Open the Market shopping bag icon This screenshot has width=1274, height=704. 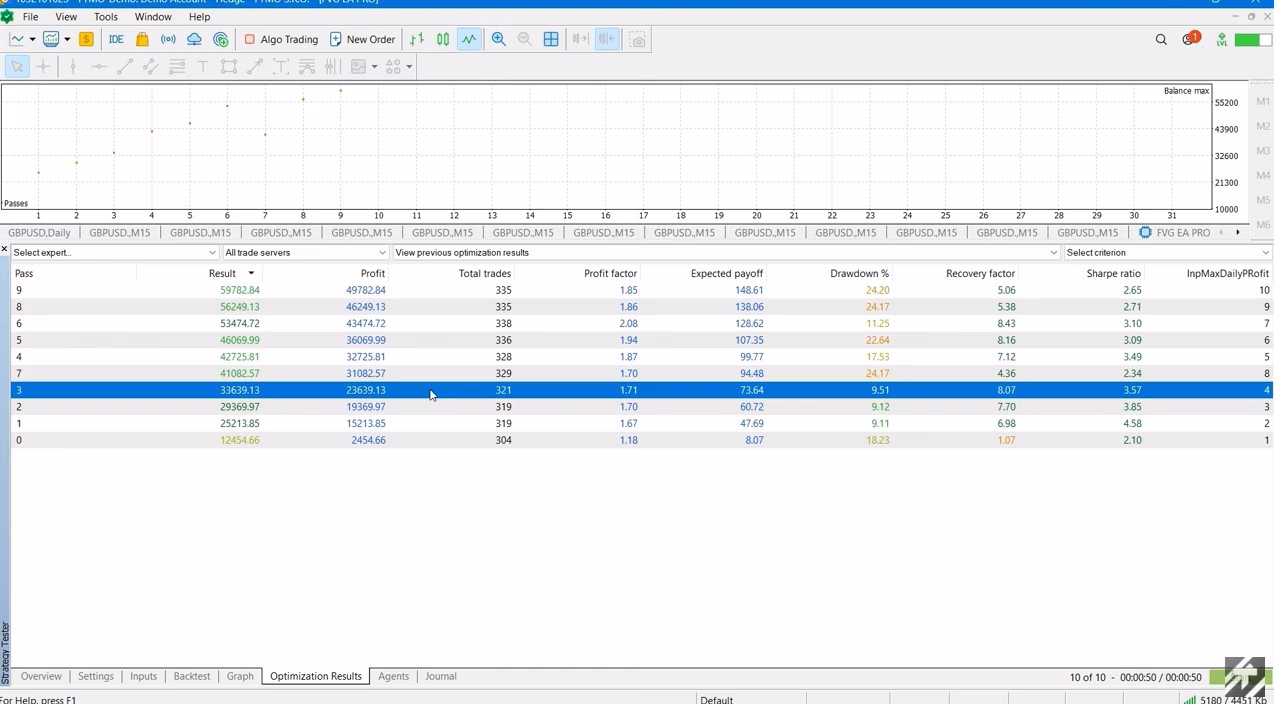point(142,39)
